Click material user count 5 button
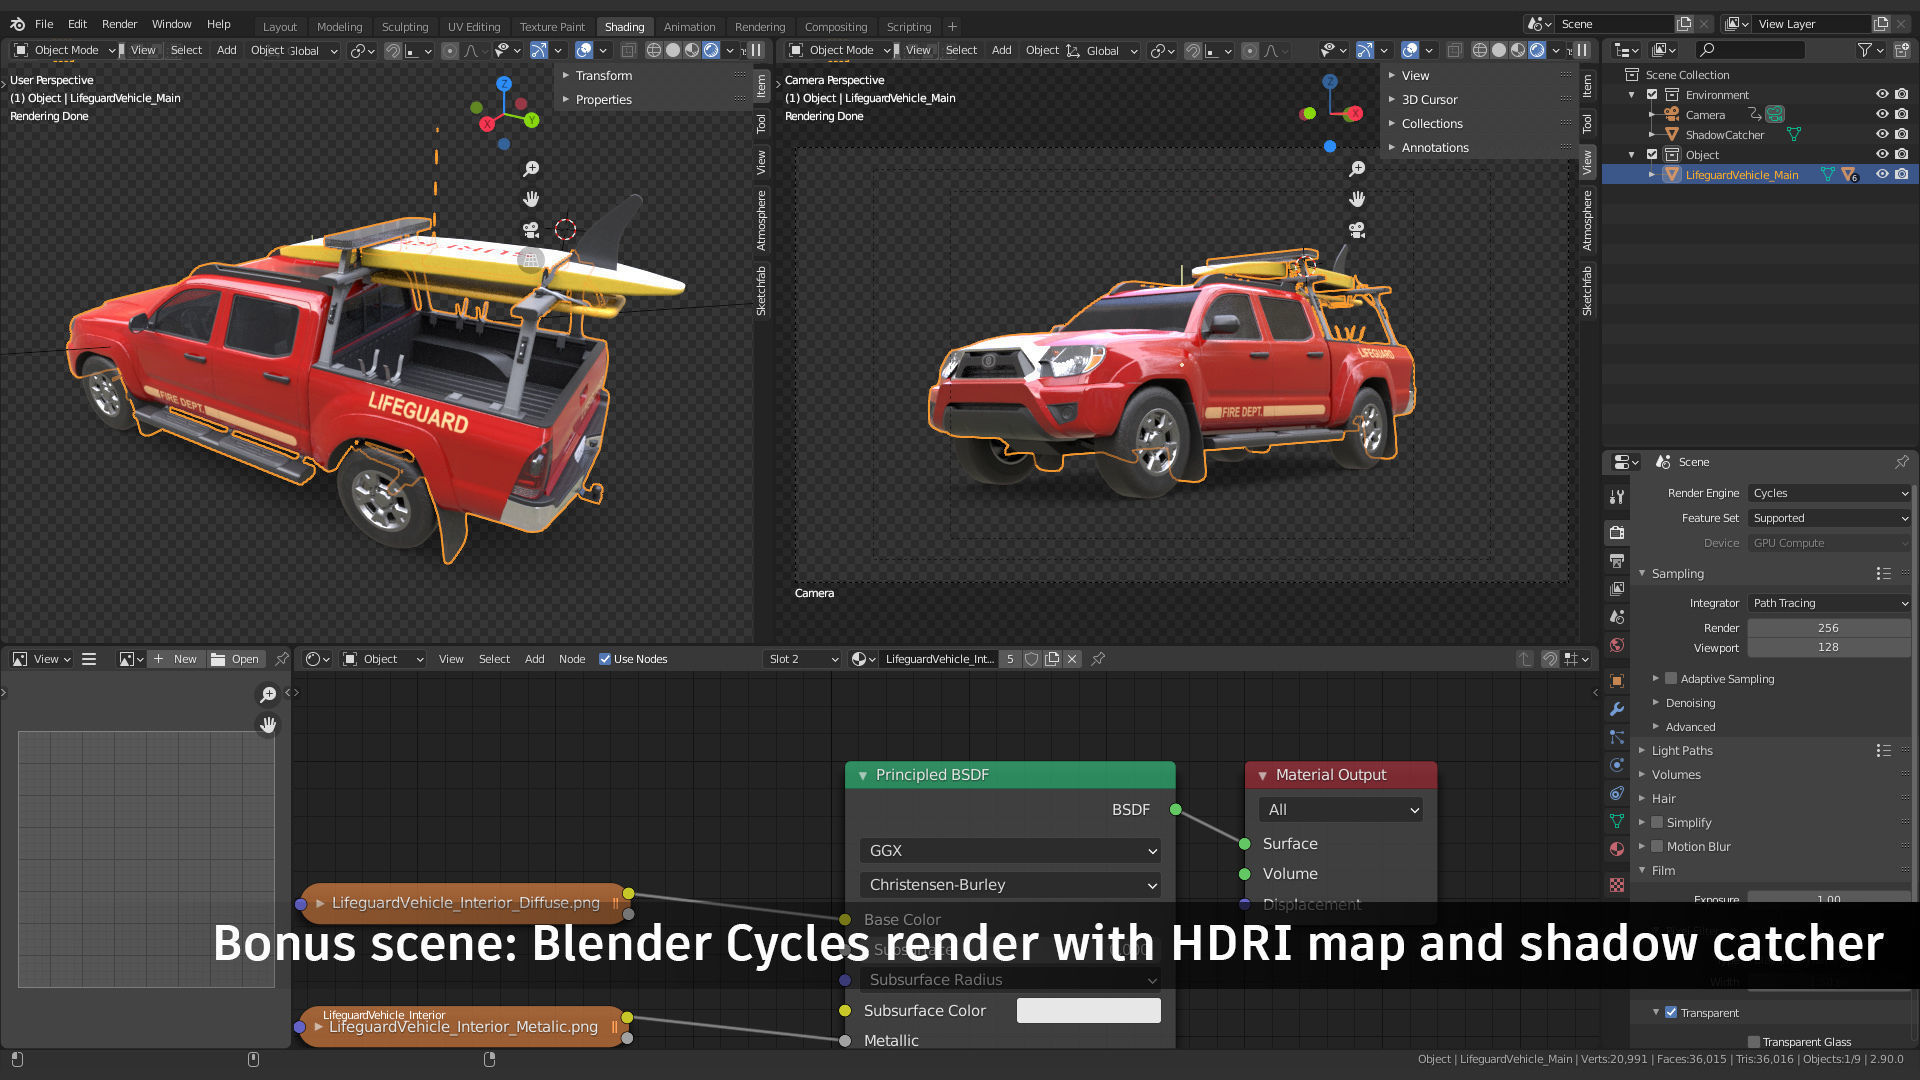1920x1080 pixels. click(x=1010, y=659)
